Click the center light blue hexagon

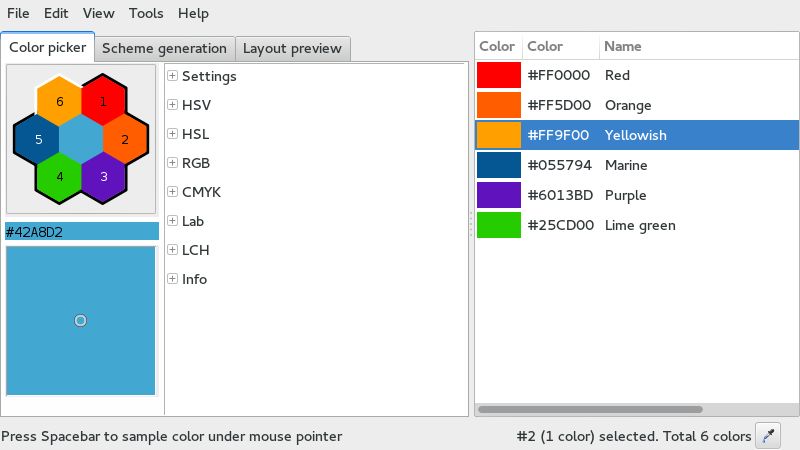(x=81, y=139)
